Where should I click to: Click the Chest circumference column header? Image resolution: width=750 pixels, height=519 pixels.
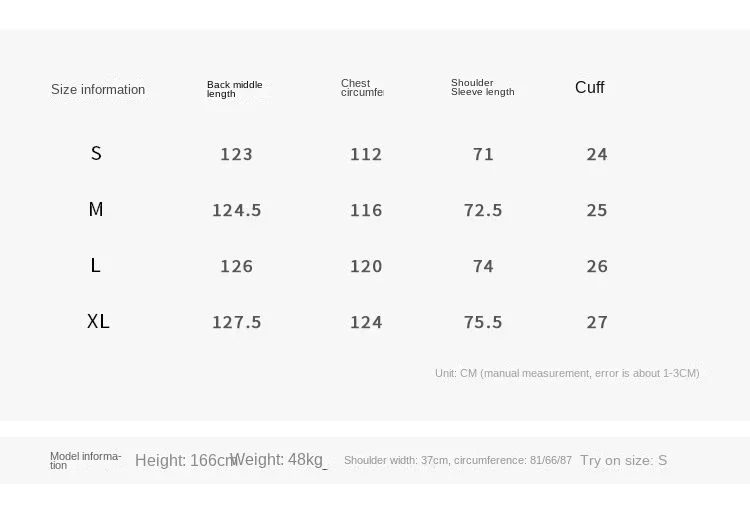(361, 88)
